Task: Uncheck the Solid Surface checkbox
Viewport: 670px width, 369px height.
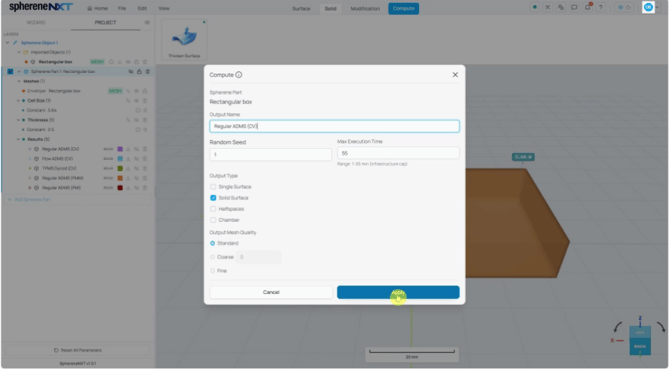Action: click(x=213, y=198)
